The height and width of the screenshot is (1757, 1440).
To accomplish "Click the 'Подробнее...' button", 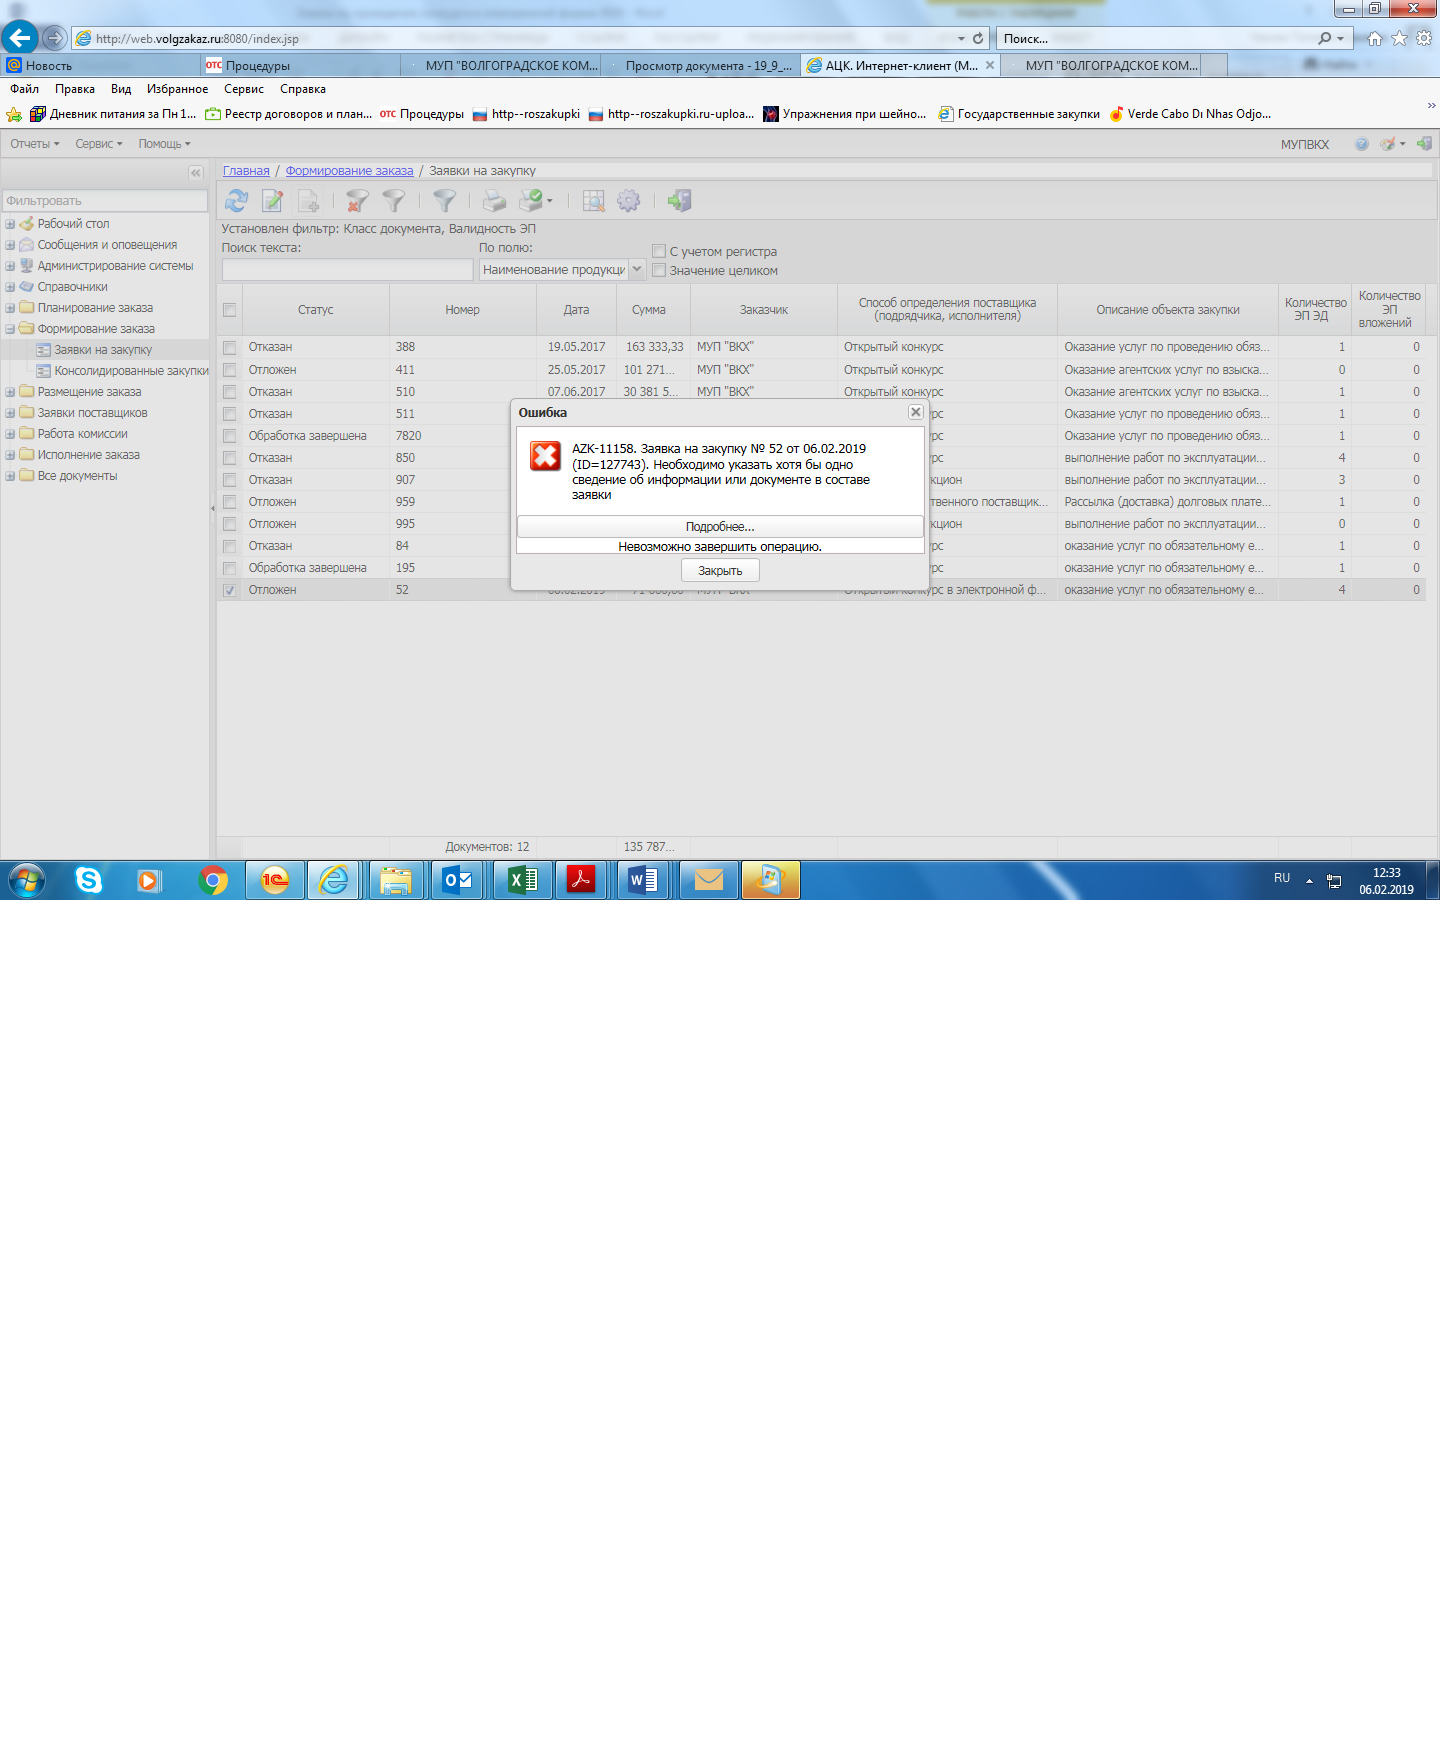I will pos(720,527).
